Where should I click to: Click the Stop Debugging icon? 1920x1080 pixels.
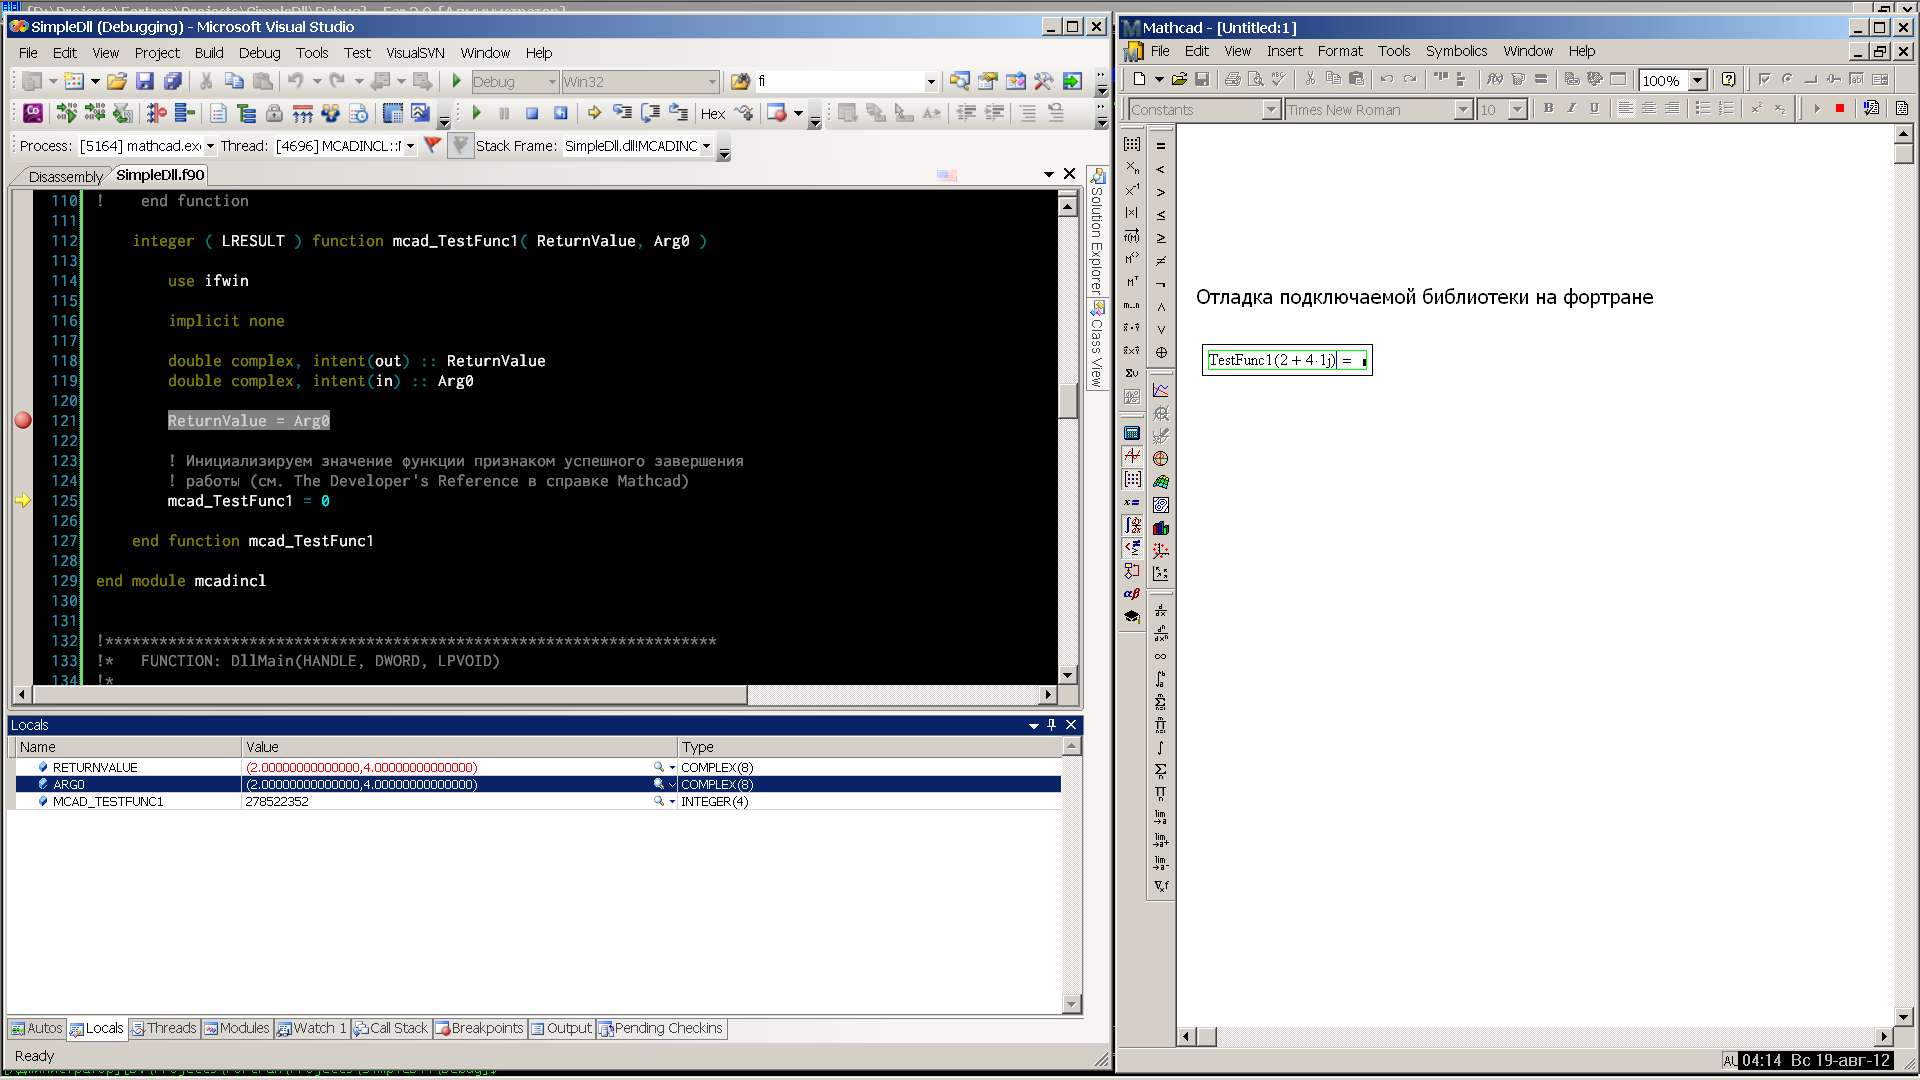(533, 113)
